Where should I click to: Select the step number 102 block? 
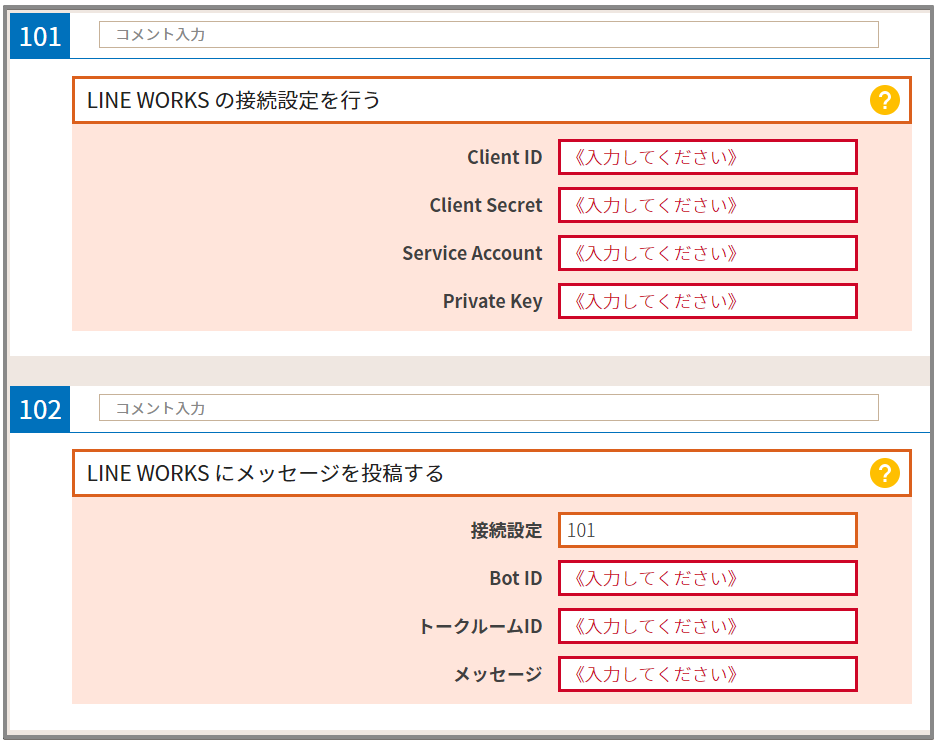40,410
